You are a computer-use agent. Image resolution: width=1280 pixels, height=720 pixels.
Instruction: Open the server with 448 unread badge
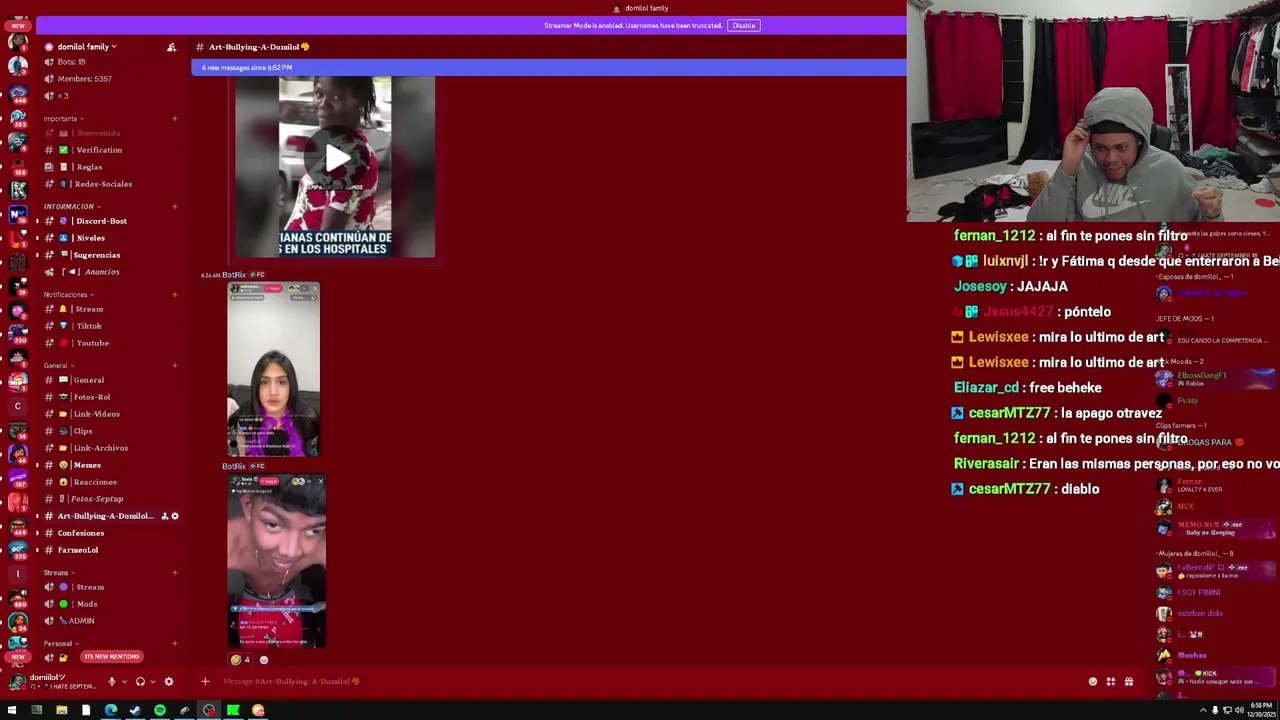pos(17,92)
